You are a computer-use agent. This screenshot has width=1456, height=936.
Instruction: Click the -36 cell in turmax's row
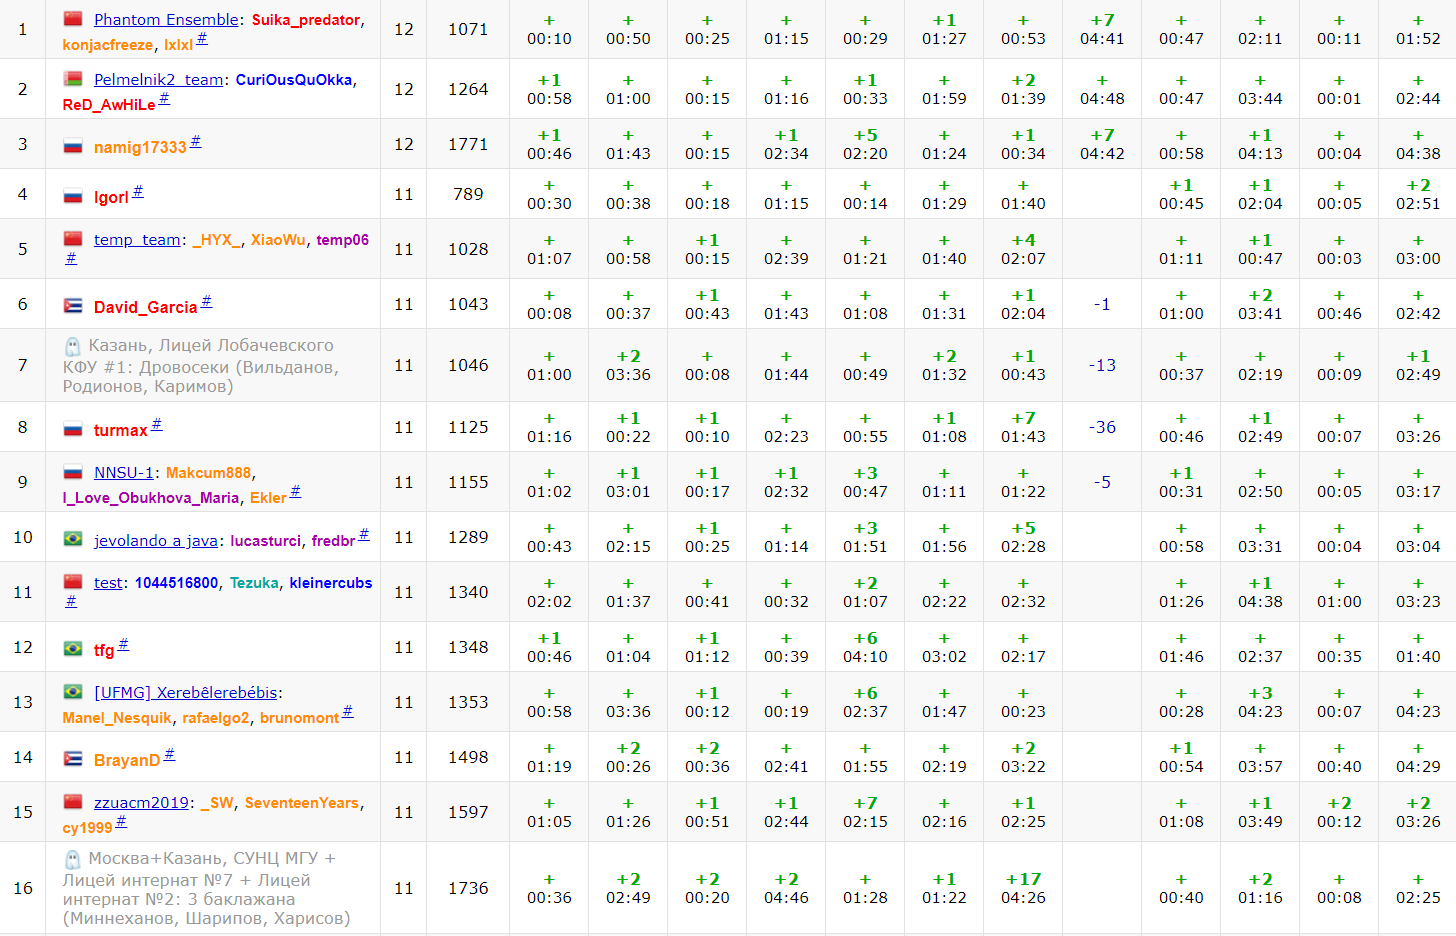1101,427
